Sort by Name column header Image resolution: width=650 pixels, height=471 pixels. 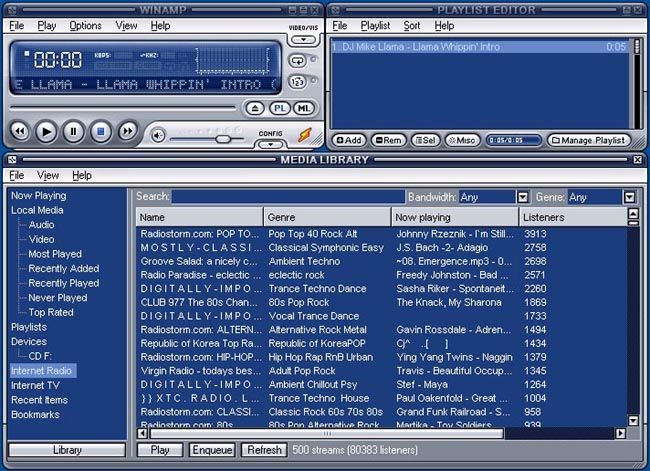pyautogui.click(x=199, y=217)
